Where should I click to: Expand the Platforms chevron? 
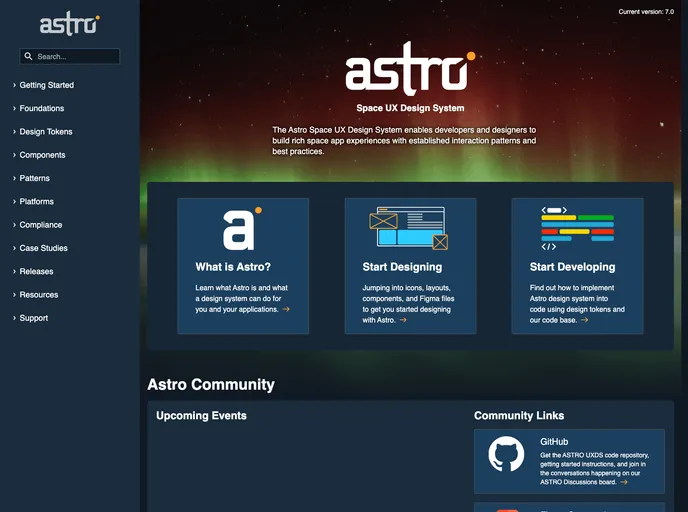pyautogui.click(x=14, y=201)
